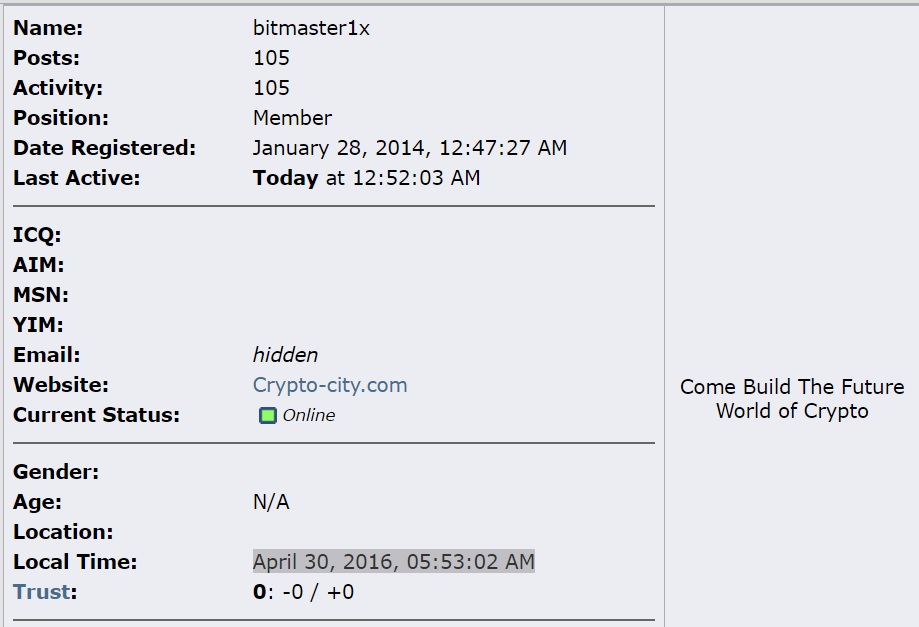Click the username bitmaster1x
Viewport: 919px width, 627px height.
pyautogui.click(x=311, y=28)
